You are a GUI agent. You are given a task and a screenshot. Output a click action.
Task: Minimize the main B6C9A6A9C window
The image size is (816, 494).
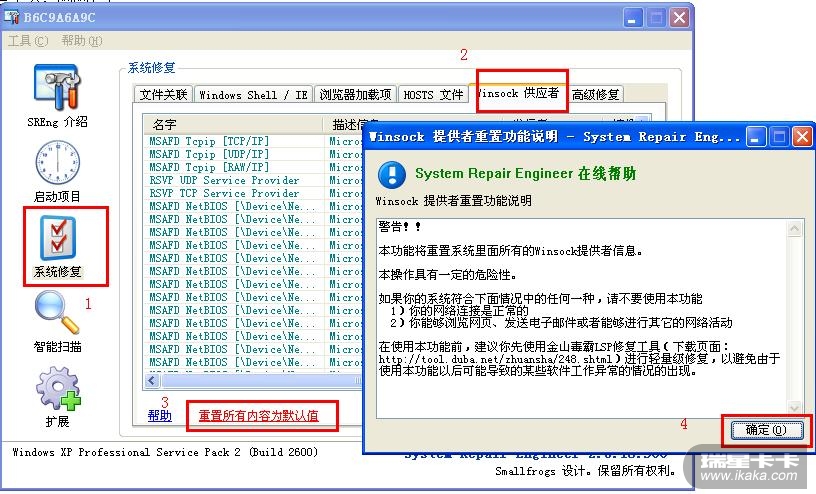tap(632, 18)
